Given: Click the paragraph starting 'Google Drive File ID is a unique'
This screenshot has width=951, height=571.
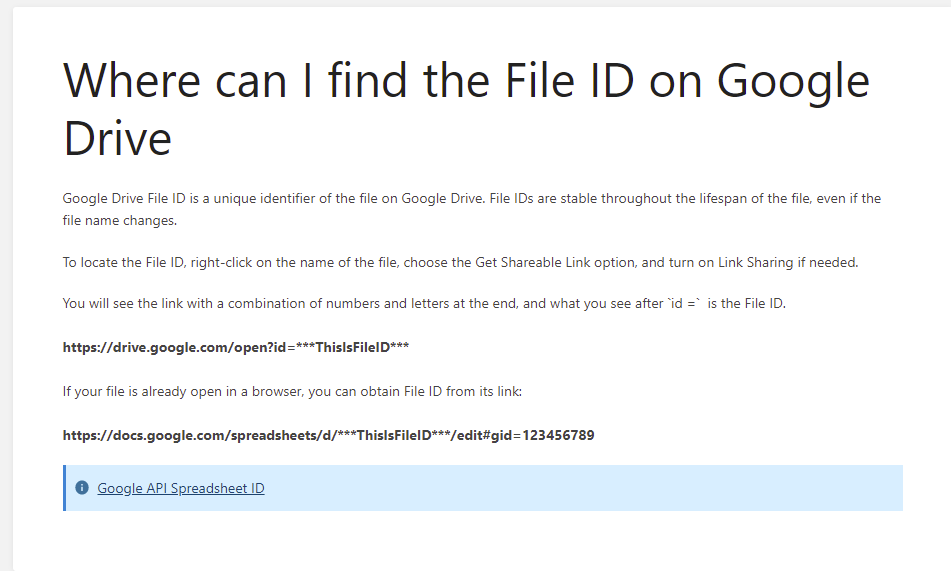Looking at the screenshot, I should point(472,209).
